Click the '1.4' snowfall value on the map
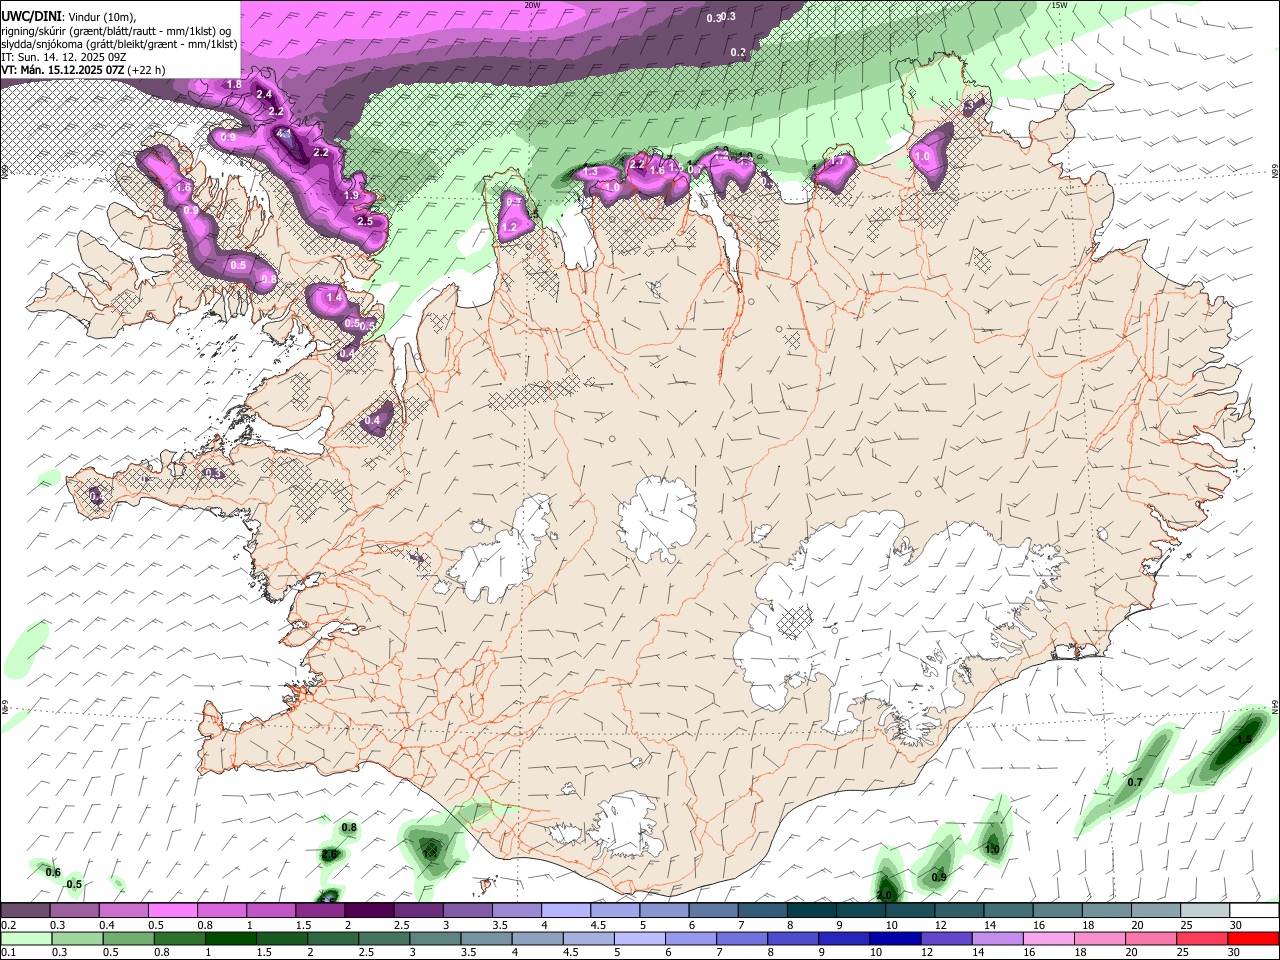Viewport: 1280px width, 960px height. tap(334, 297)
